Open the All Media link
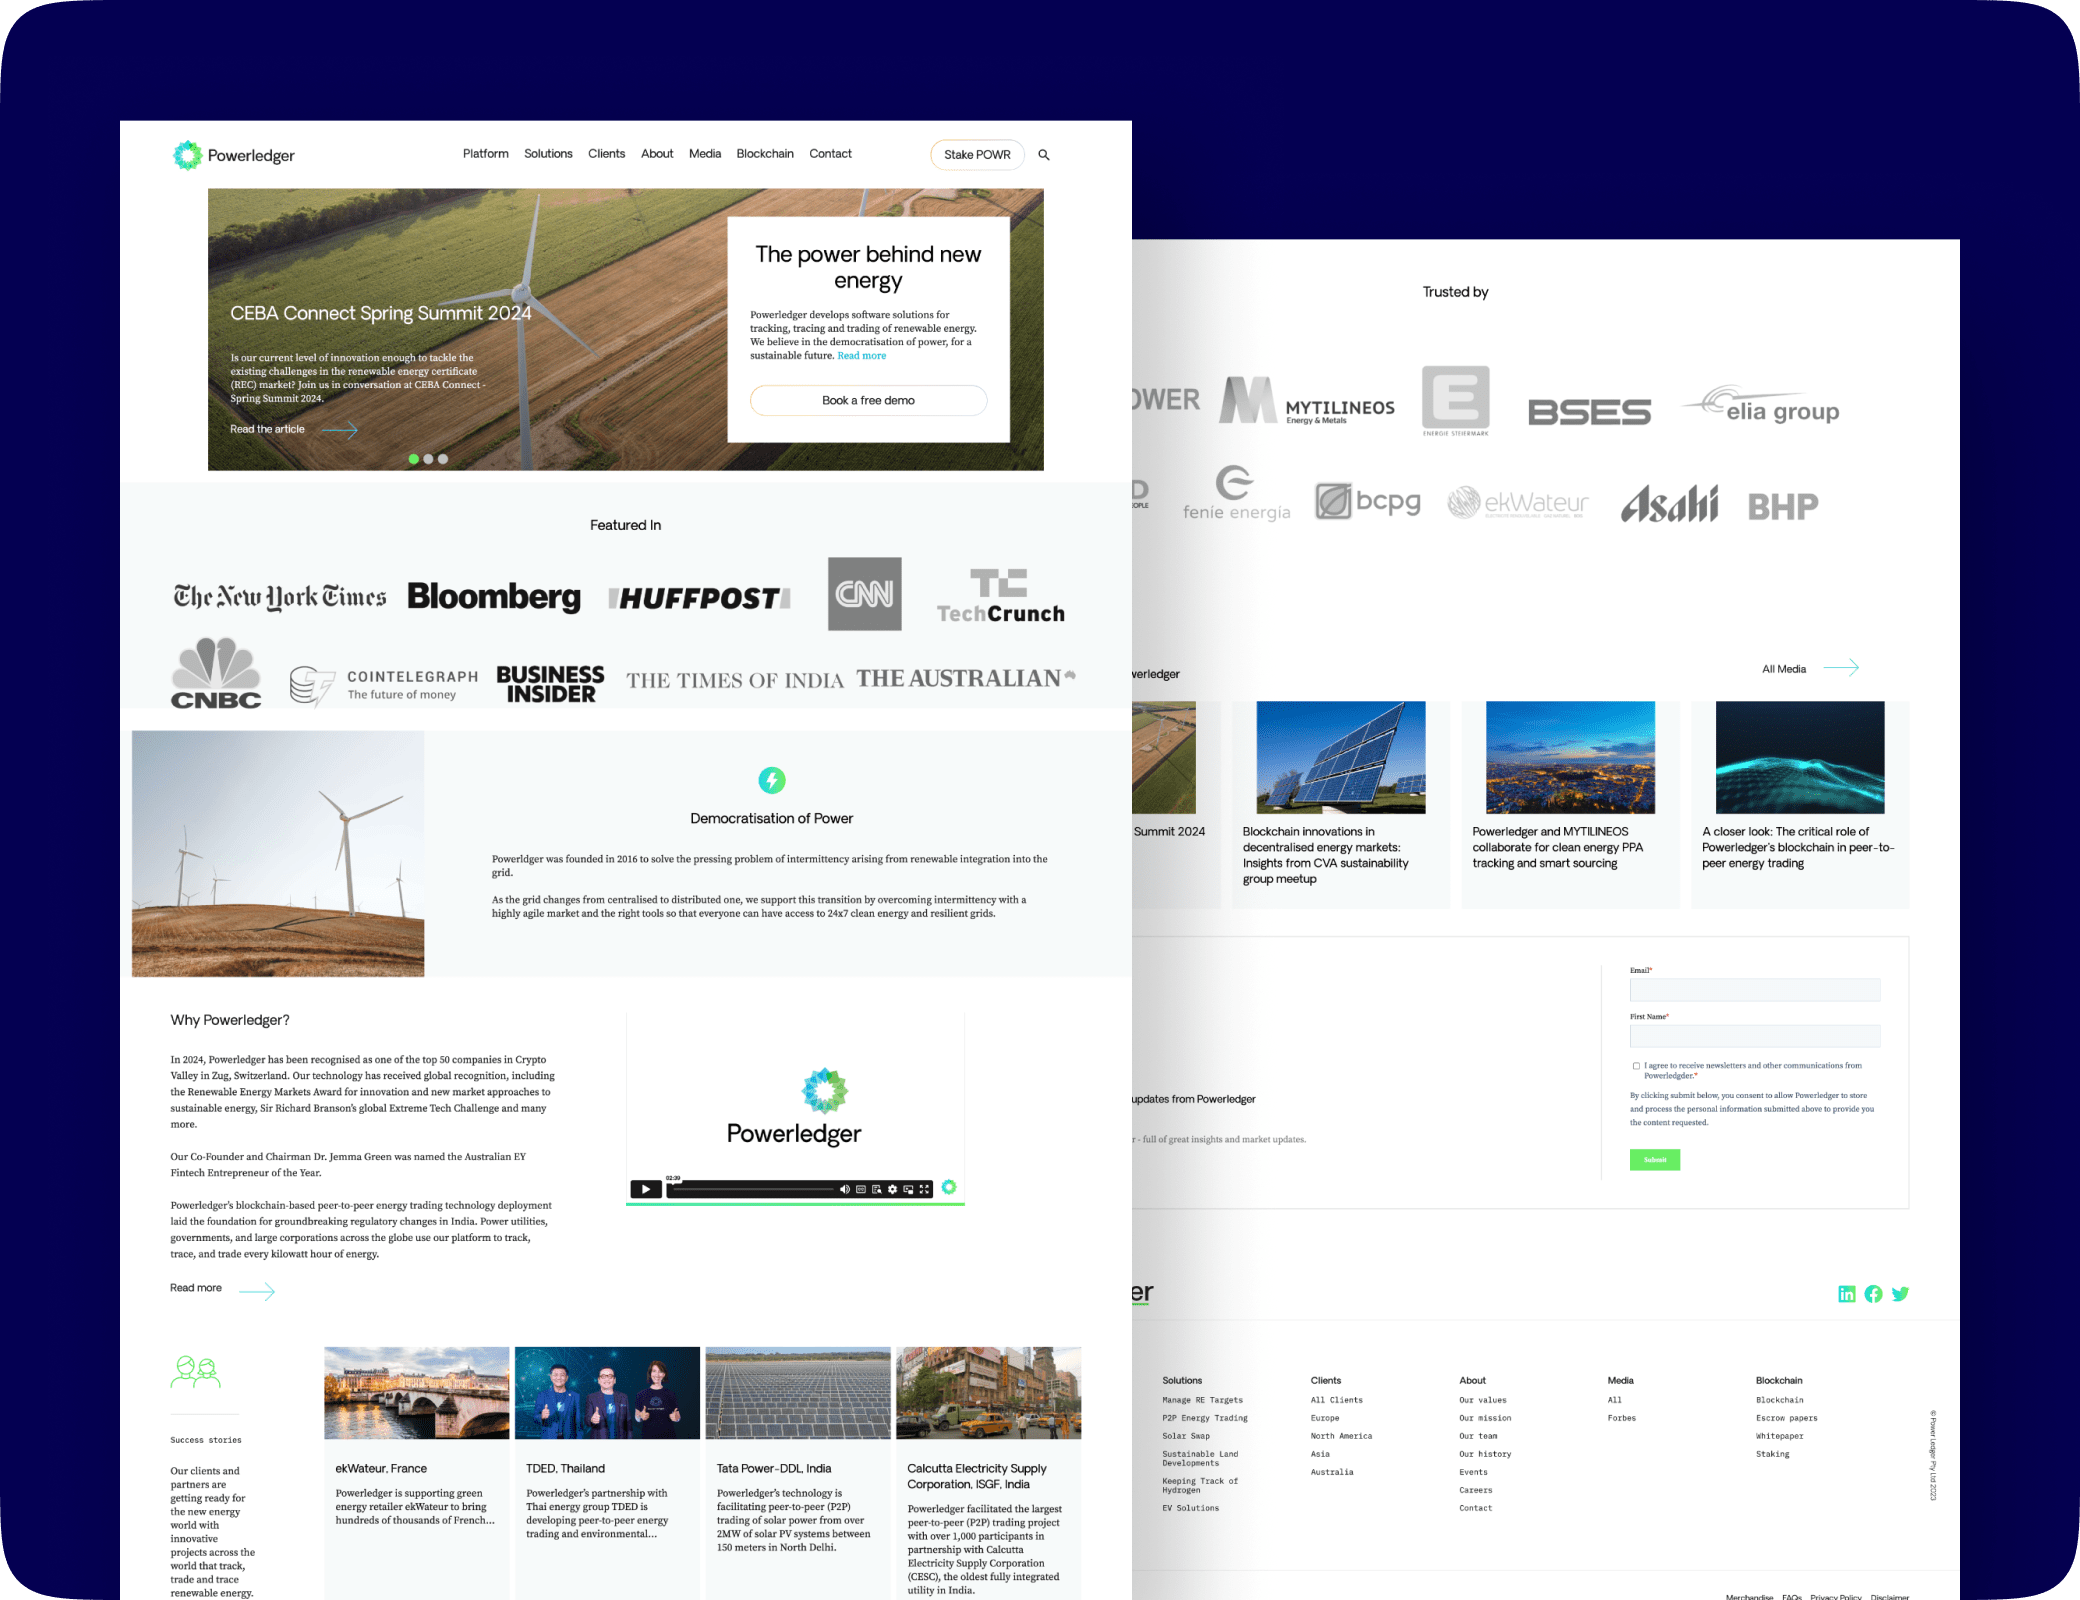 [x=1784, y=669]
